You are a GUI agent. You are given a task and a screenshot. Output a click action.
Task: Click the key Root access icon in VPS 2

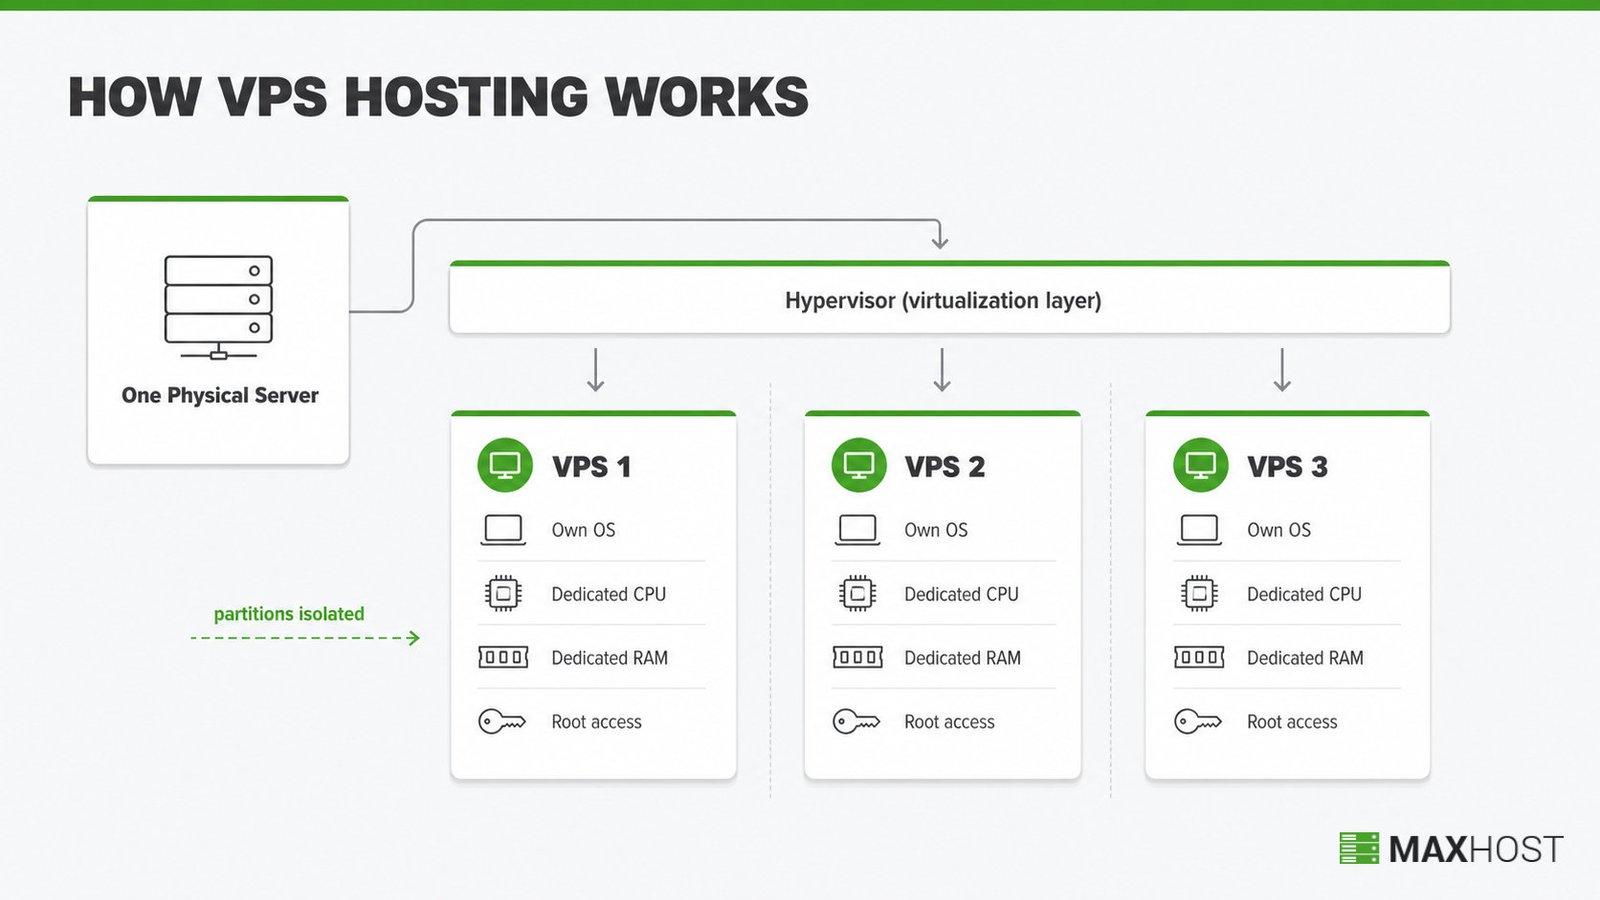point(856,721)
